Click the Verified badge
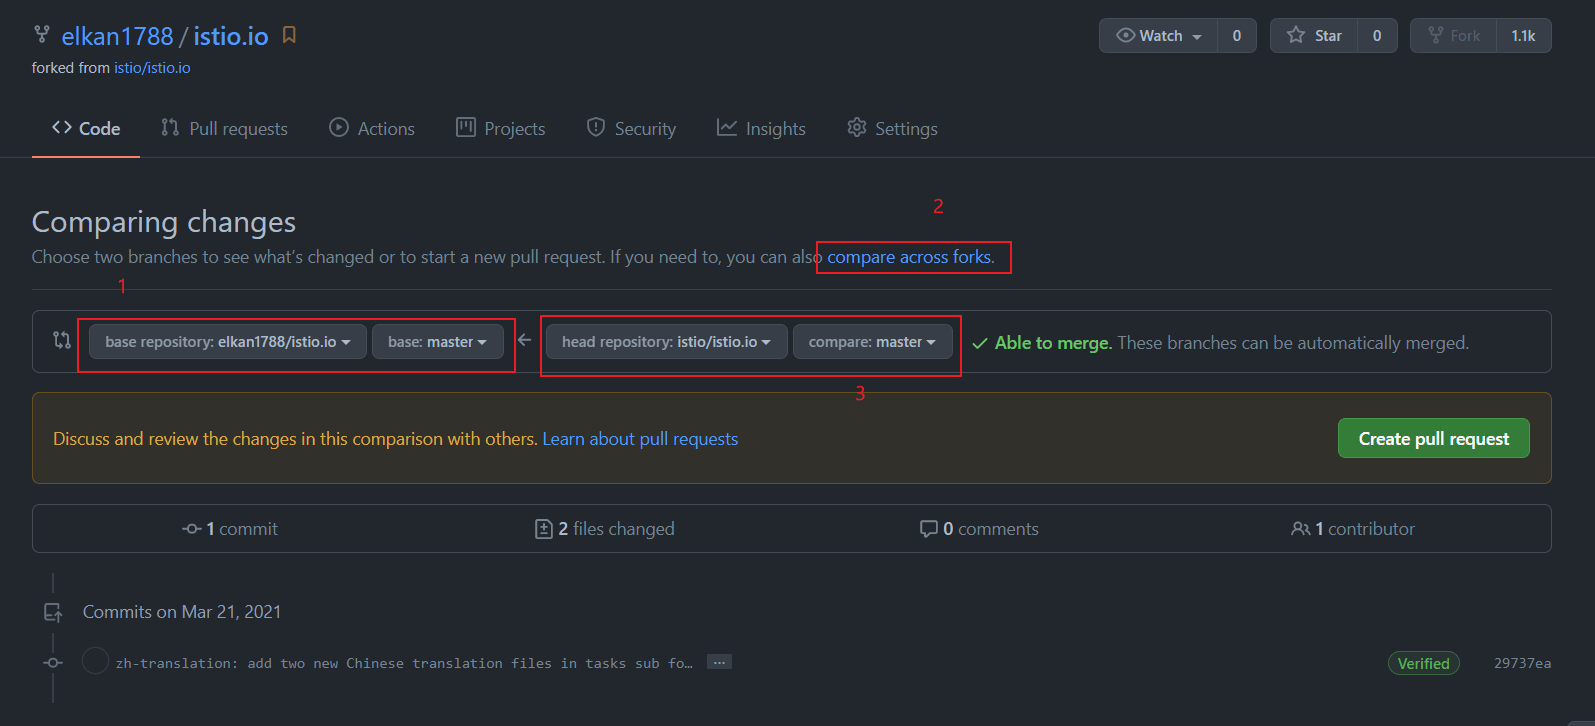The width and height of the screenshot is (1595, 726). click(x=1423, y=663)
